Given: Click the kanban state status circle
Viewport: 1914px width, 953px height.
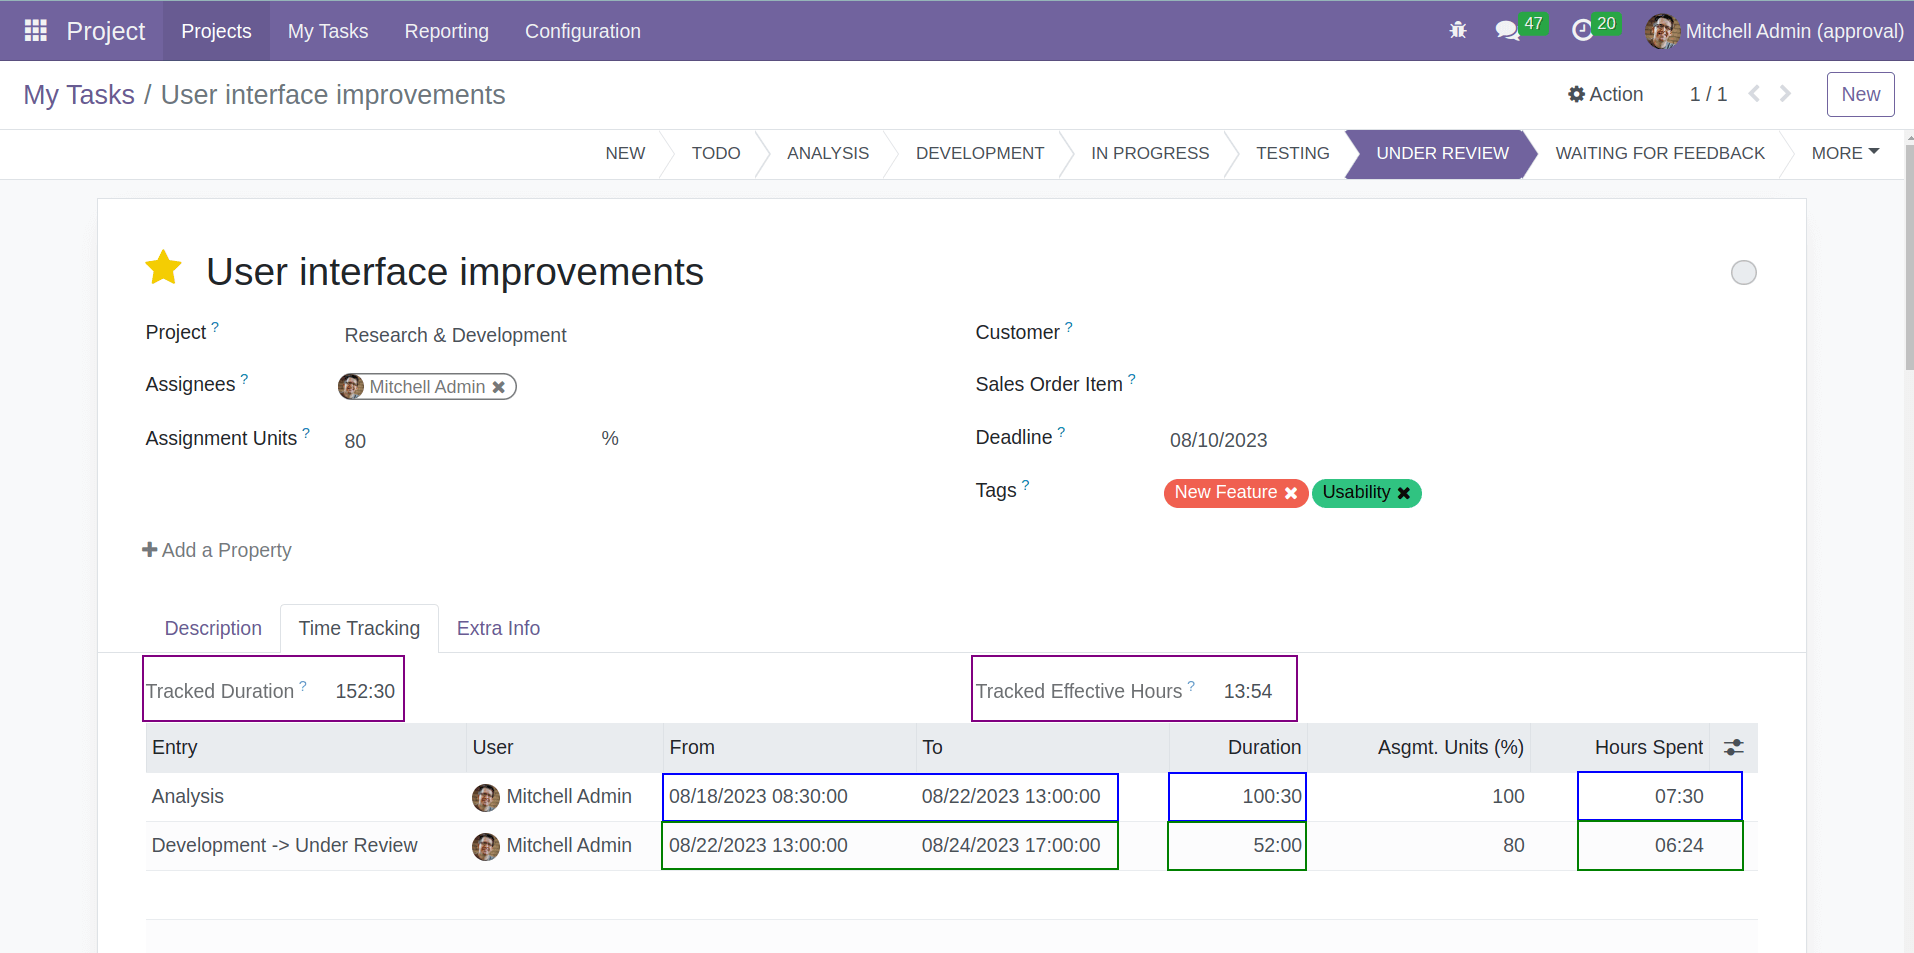Looking at the screenshot, I should (x=1744, y=272).
